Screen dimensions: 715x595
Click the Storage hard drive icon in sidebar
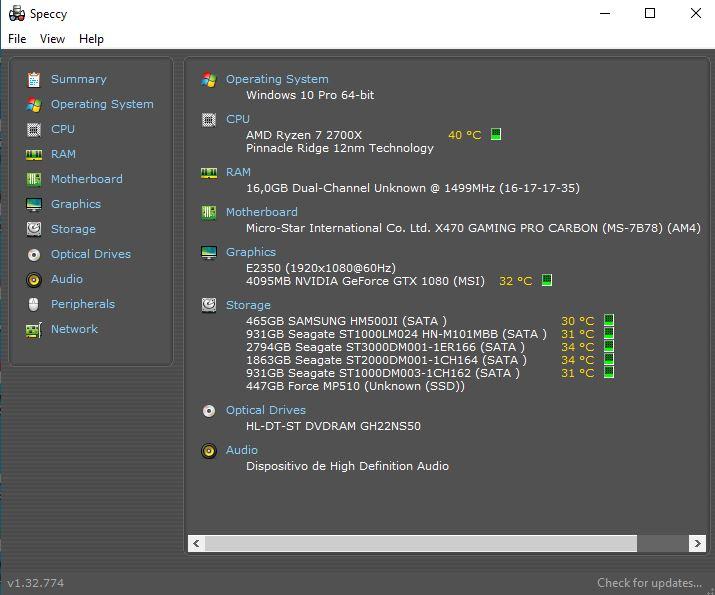click(x=34, y=229)
